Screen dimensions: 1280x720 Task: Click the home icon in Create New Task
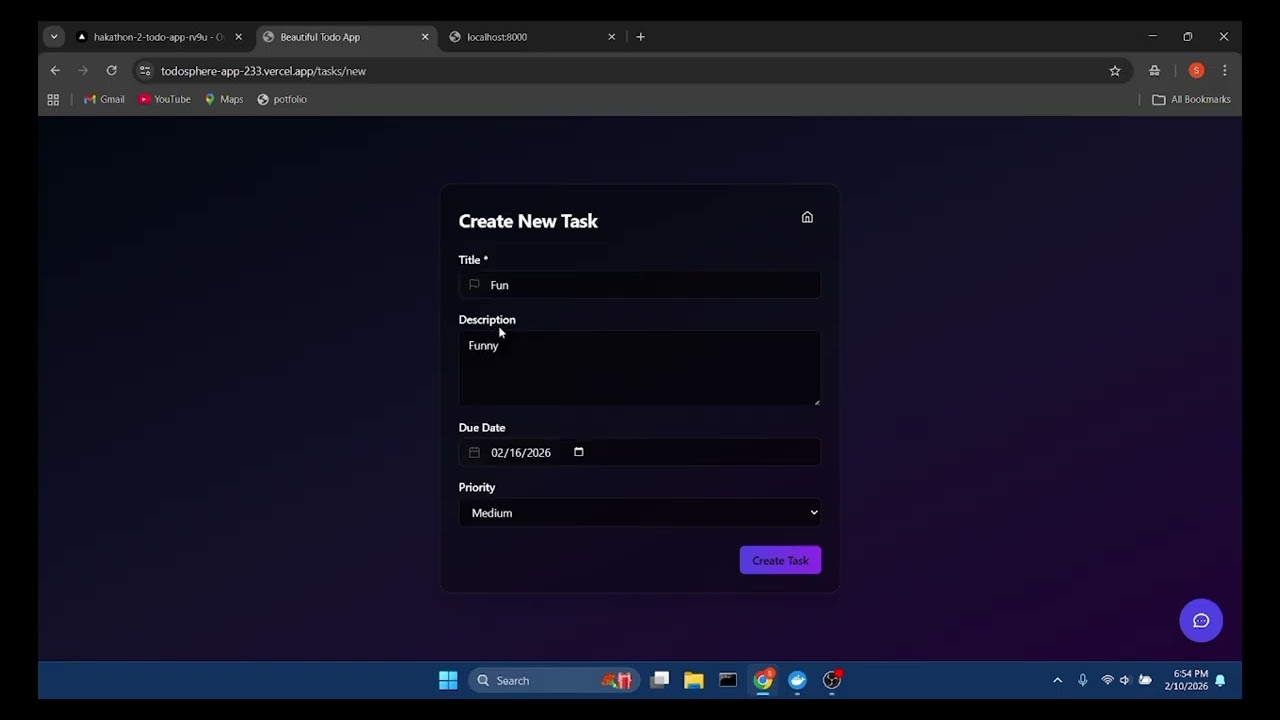pos(807,217)
